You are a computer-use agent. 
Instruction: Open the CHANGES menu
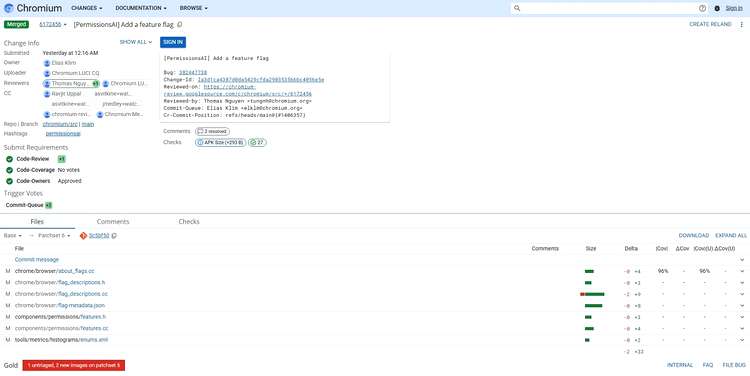click(x=87, y=8)
